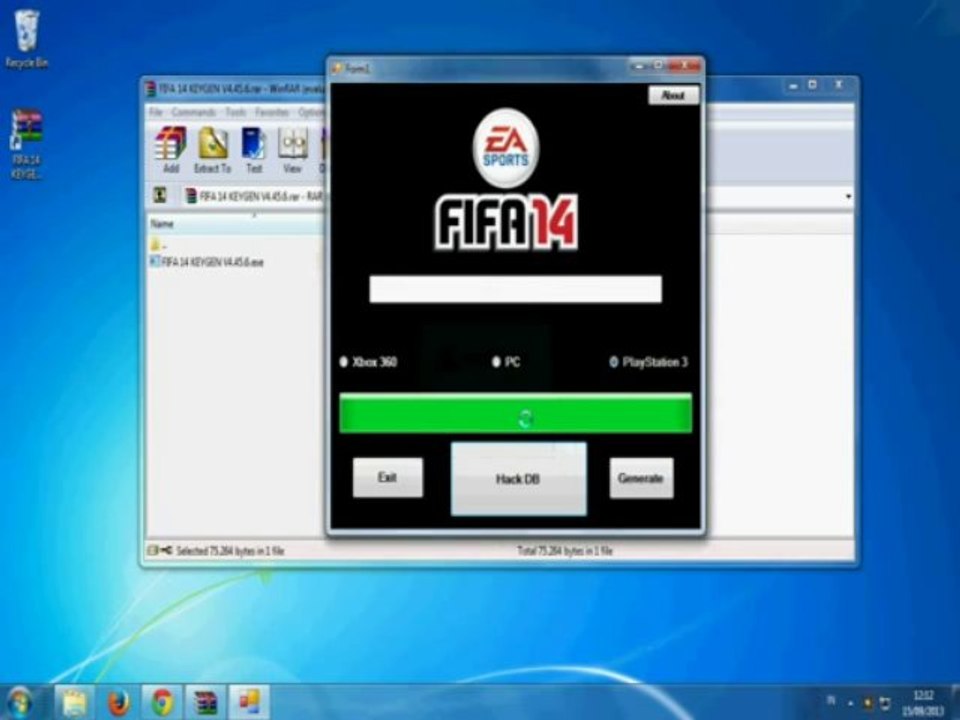The height and width of the screenshot is (720, 960).
Task: Click the Test icon in WinRAR toolbar
Action: click(x=253, y=149)
